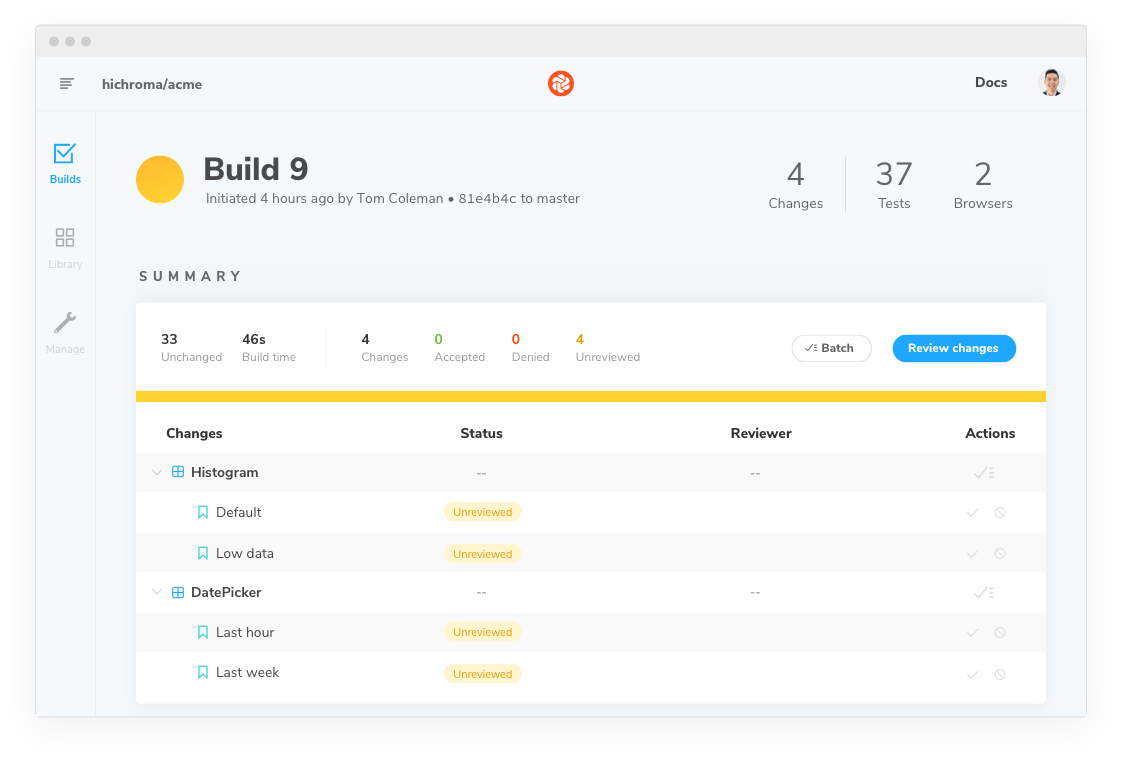The width and height of the screenshot is (1122, 762).
Task: Click the bookmark icon beside Last hour
Action: pyautogui.click(x=203, y=632)
